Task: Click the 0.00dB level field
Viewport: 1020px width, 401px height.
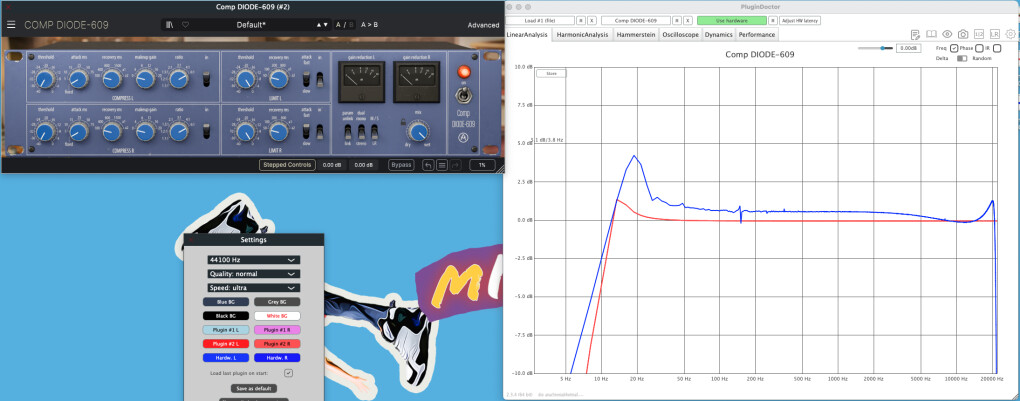Action: tap(909, 48)
